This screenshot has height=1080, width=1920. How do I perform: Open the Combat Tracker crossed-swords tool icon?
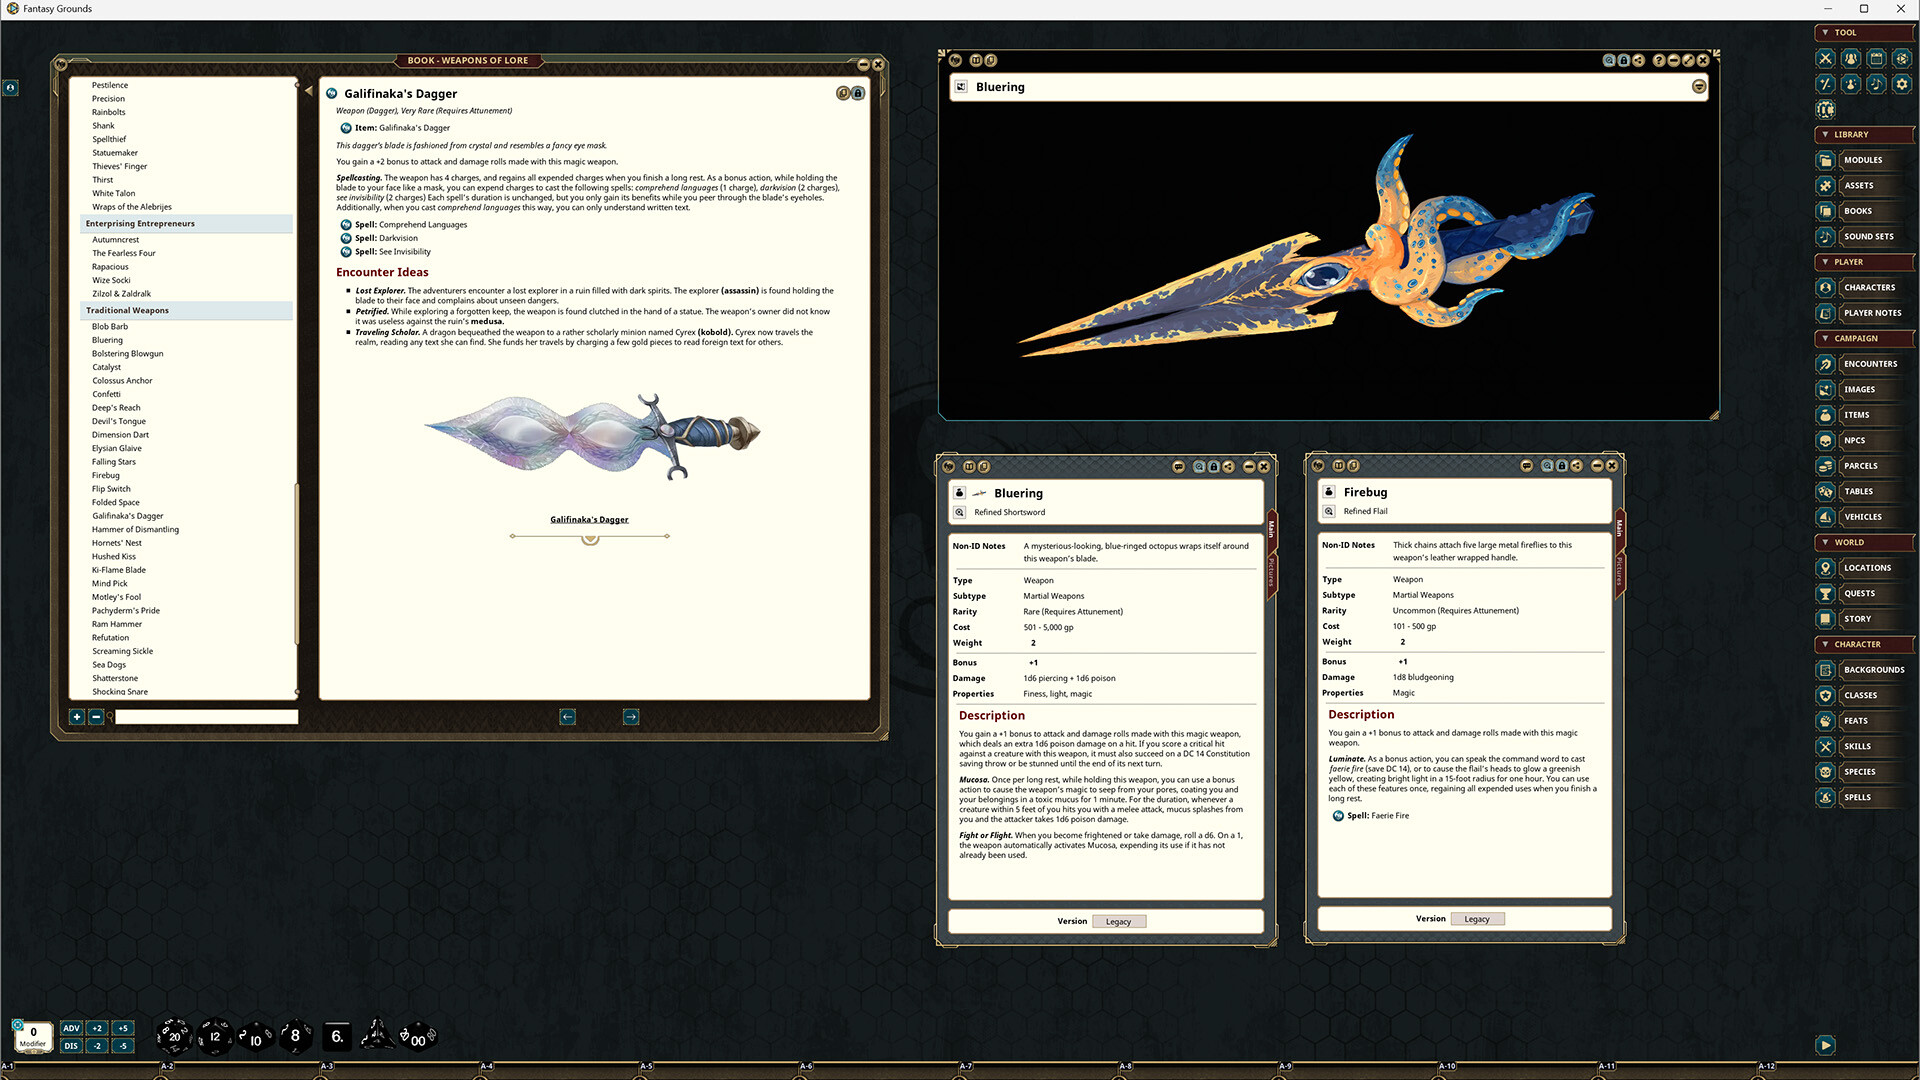(x=1826, y=58)
